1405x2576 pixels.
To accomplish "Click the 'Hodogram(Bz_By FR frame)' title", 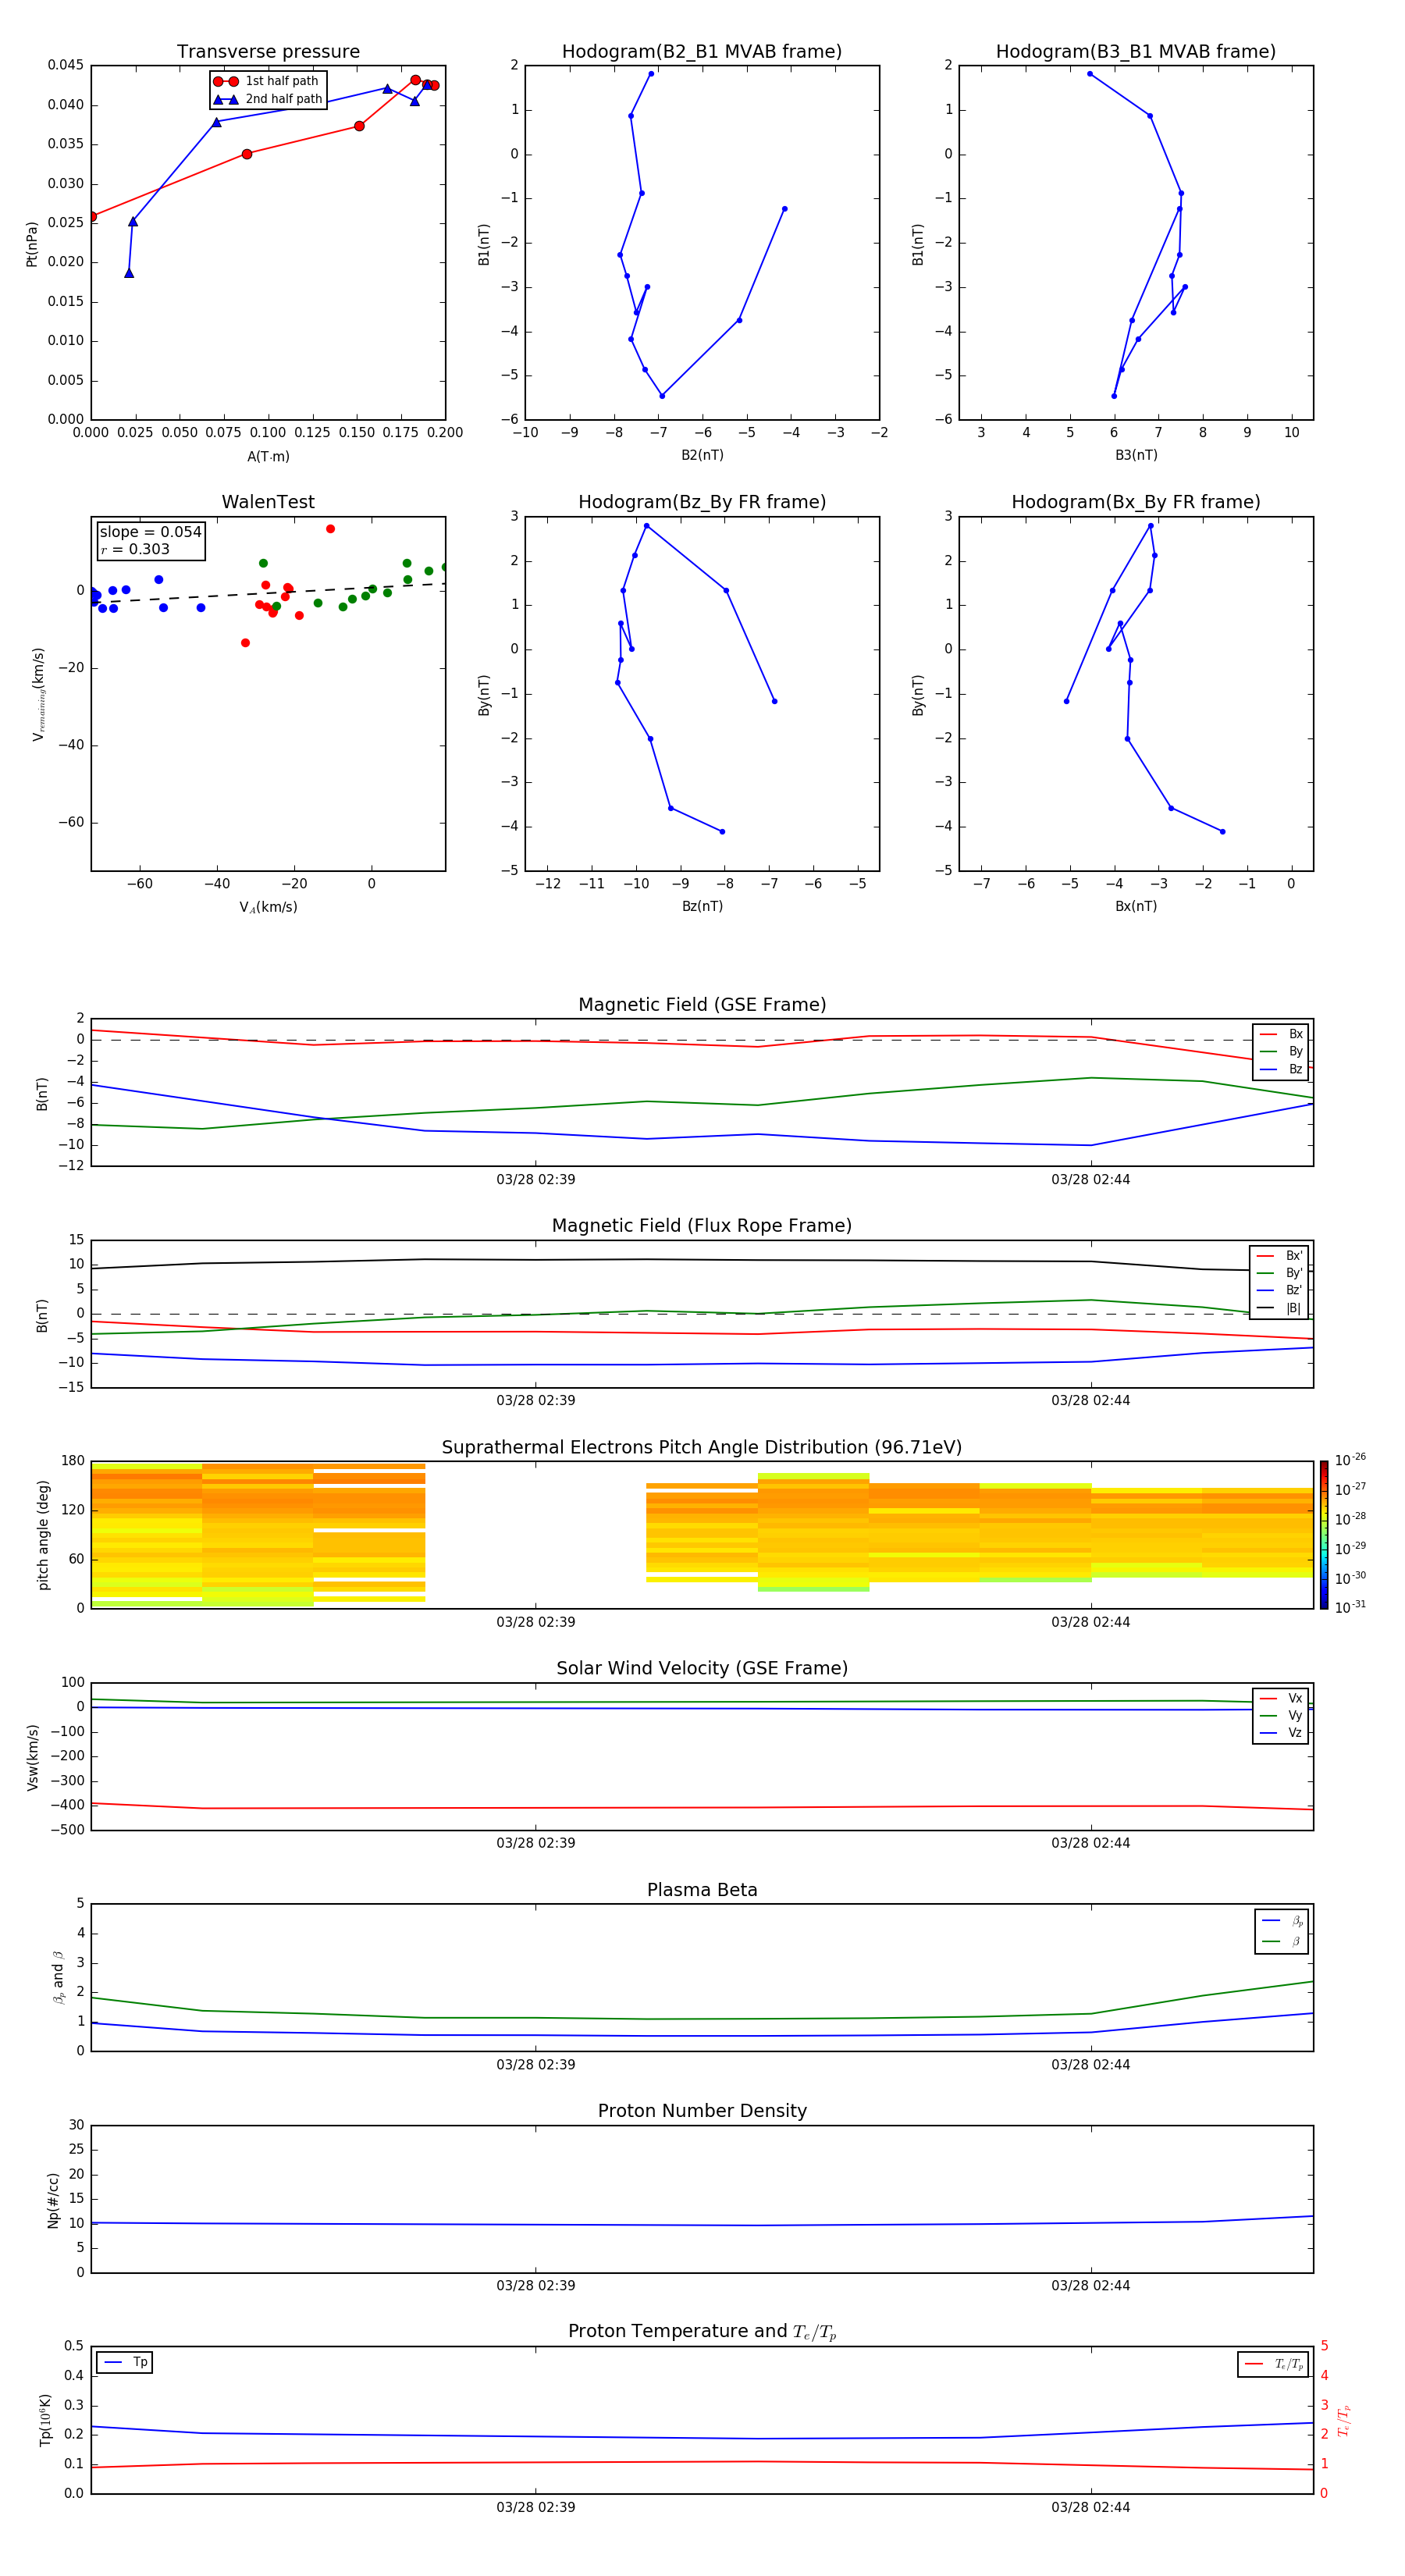I will point(702,502).
